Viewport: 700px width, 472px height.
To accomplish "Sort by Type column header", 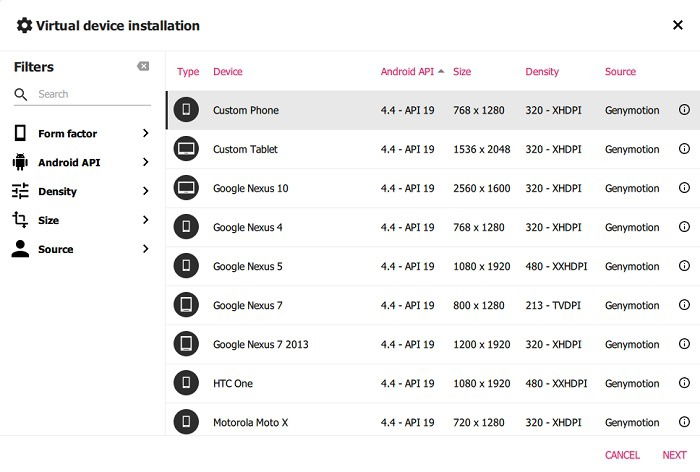I will coord(188,72).
